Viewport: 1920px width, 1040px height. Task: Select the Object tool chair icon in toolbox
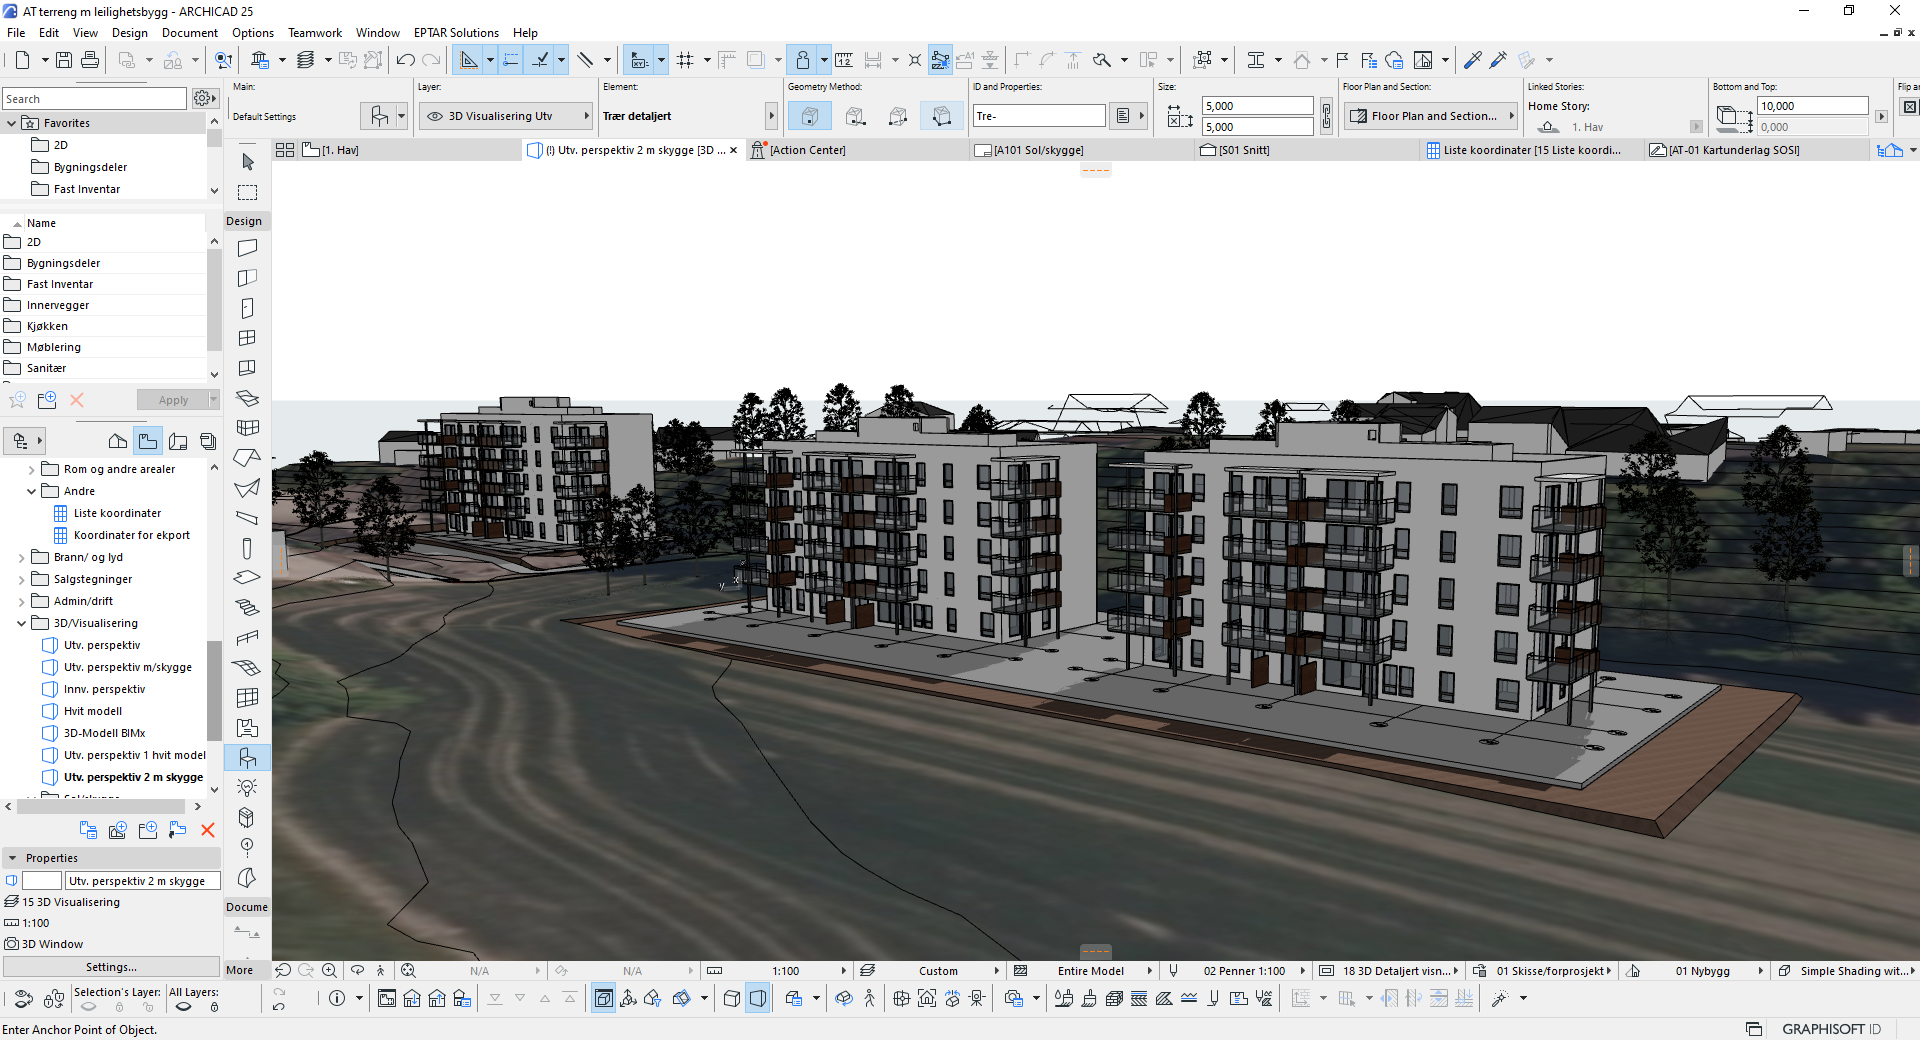248,758
